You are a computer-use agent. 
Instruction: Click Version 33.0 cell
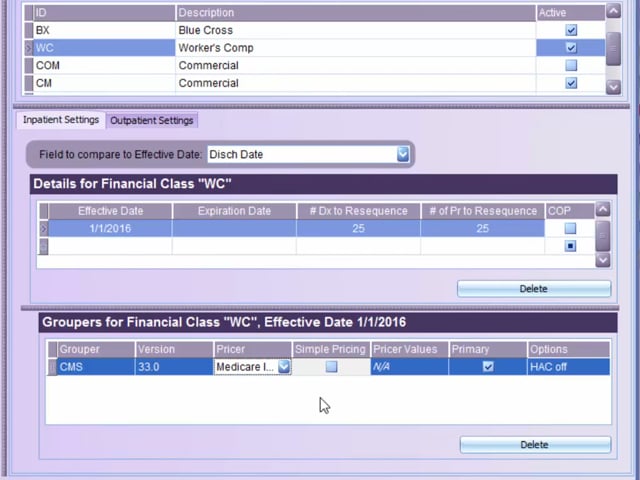174,367
